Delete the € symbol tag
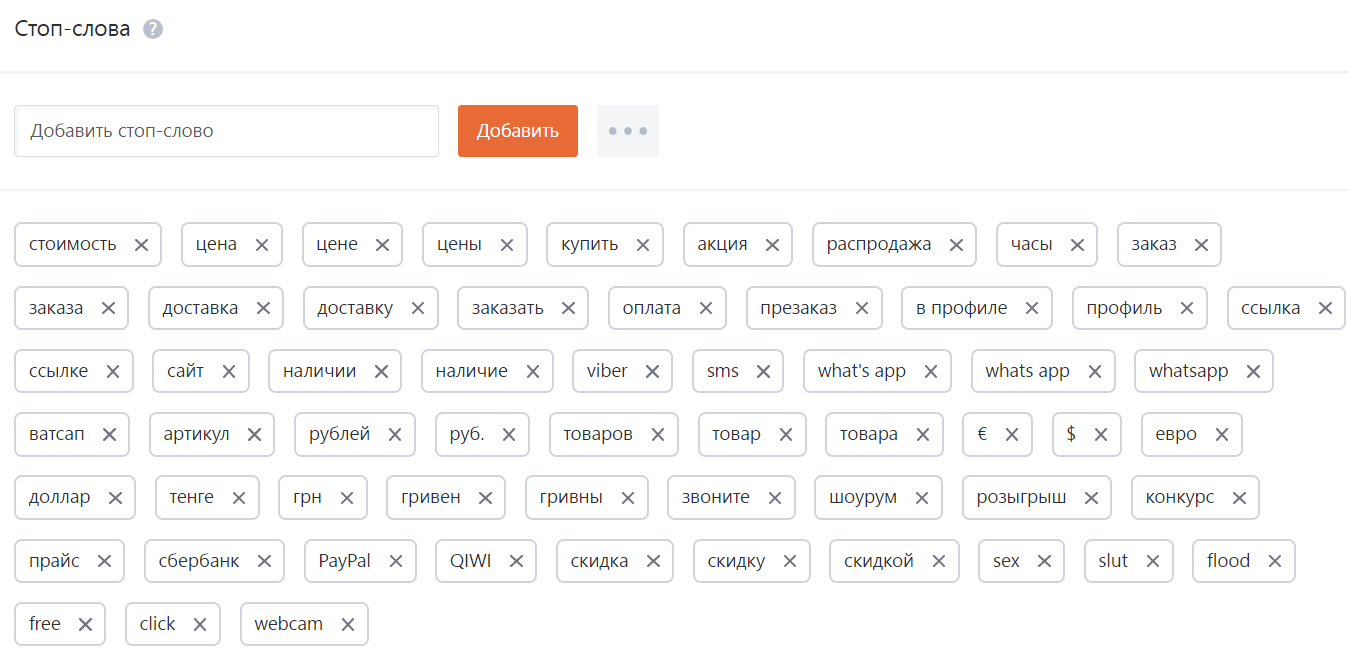The width and height of the screenshot is (1349, 659). point(1012,435)
